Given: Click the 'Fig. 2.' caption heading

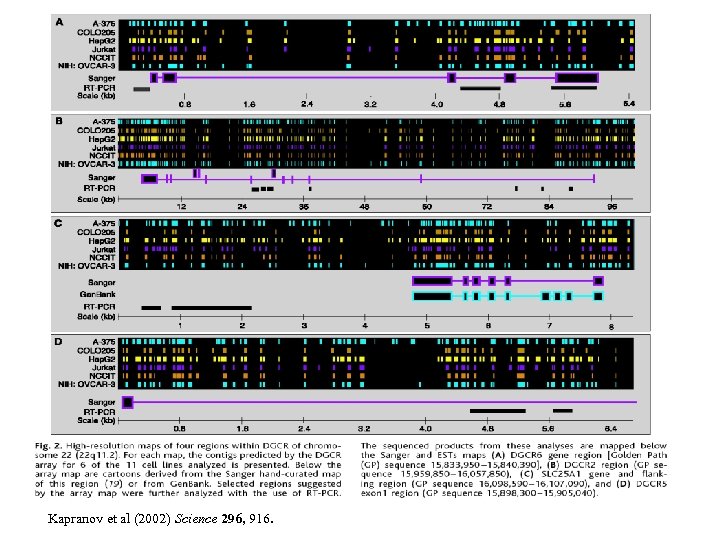Looking at the screenshot, I should (48, 446).
